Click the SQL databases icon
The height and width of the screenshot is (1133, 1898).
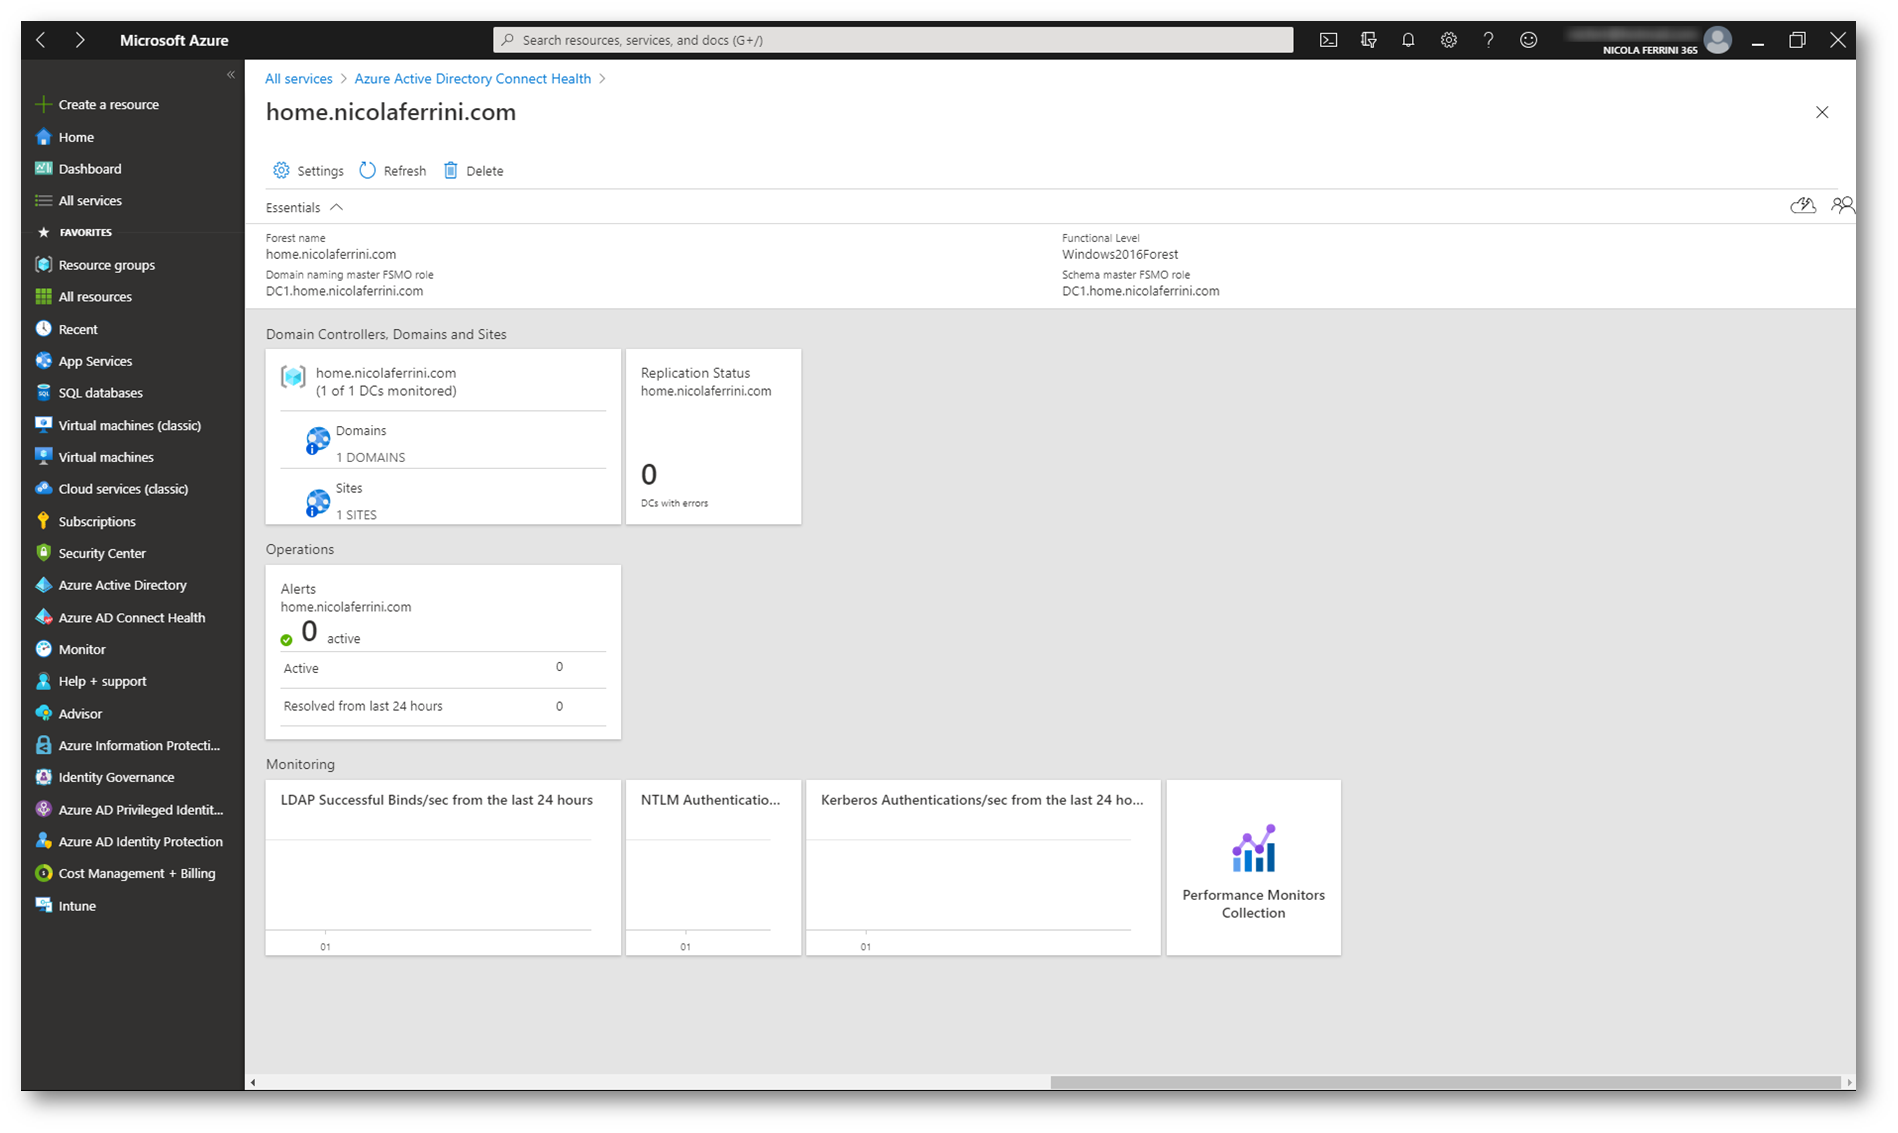[43, 393]
